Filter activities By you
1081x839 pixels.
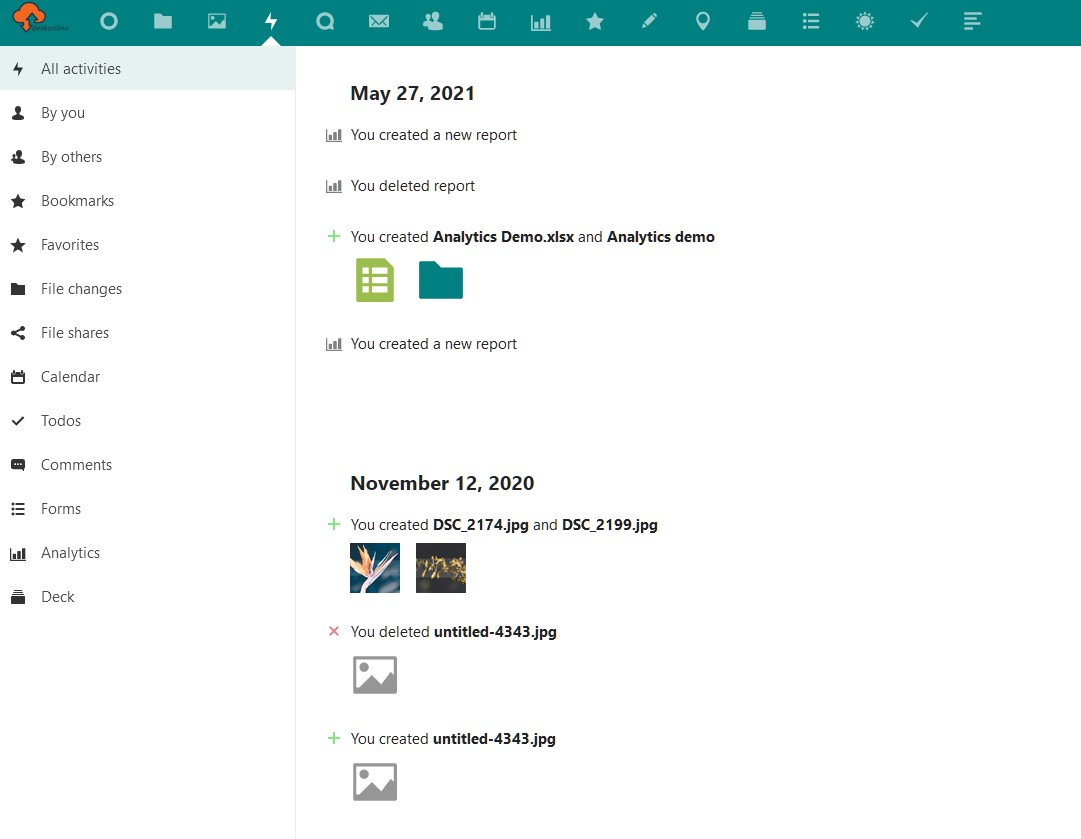coord(148,112)
